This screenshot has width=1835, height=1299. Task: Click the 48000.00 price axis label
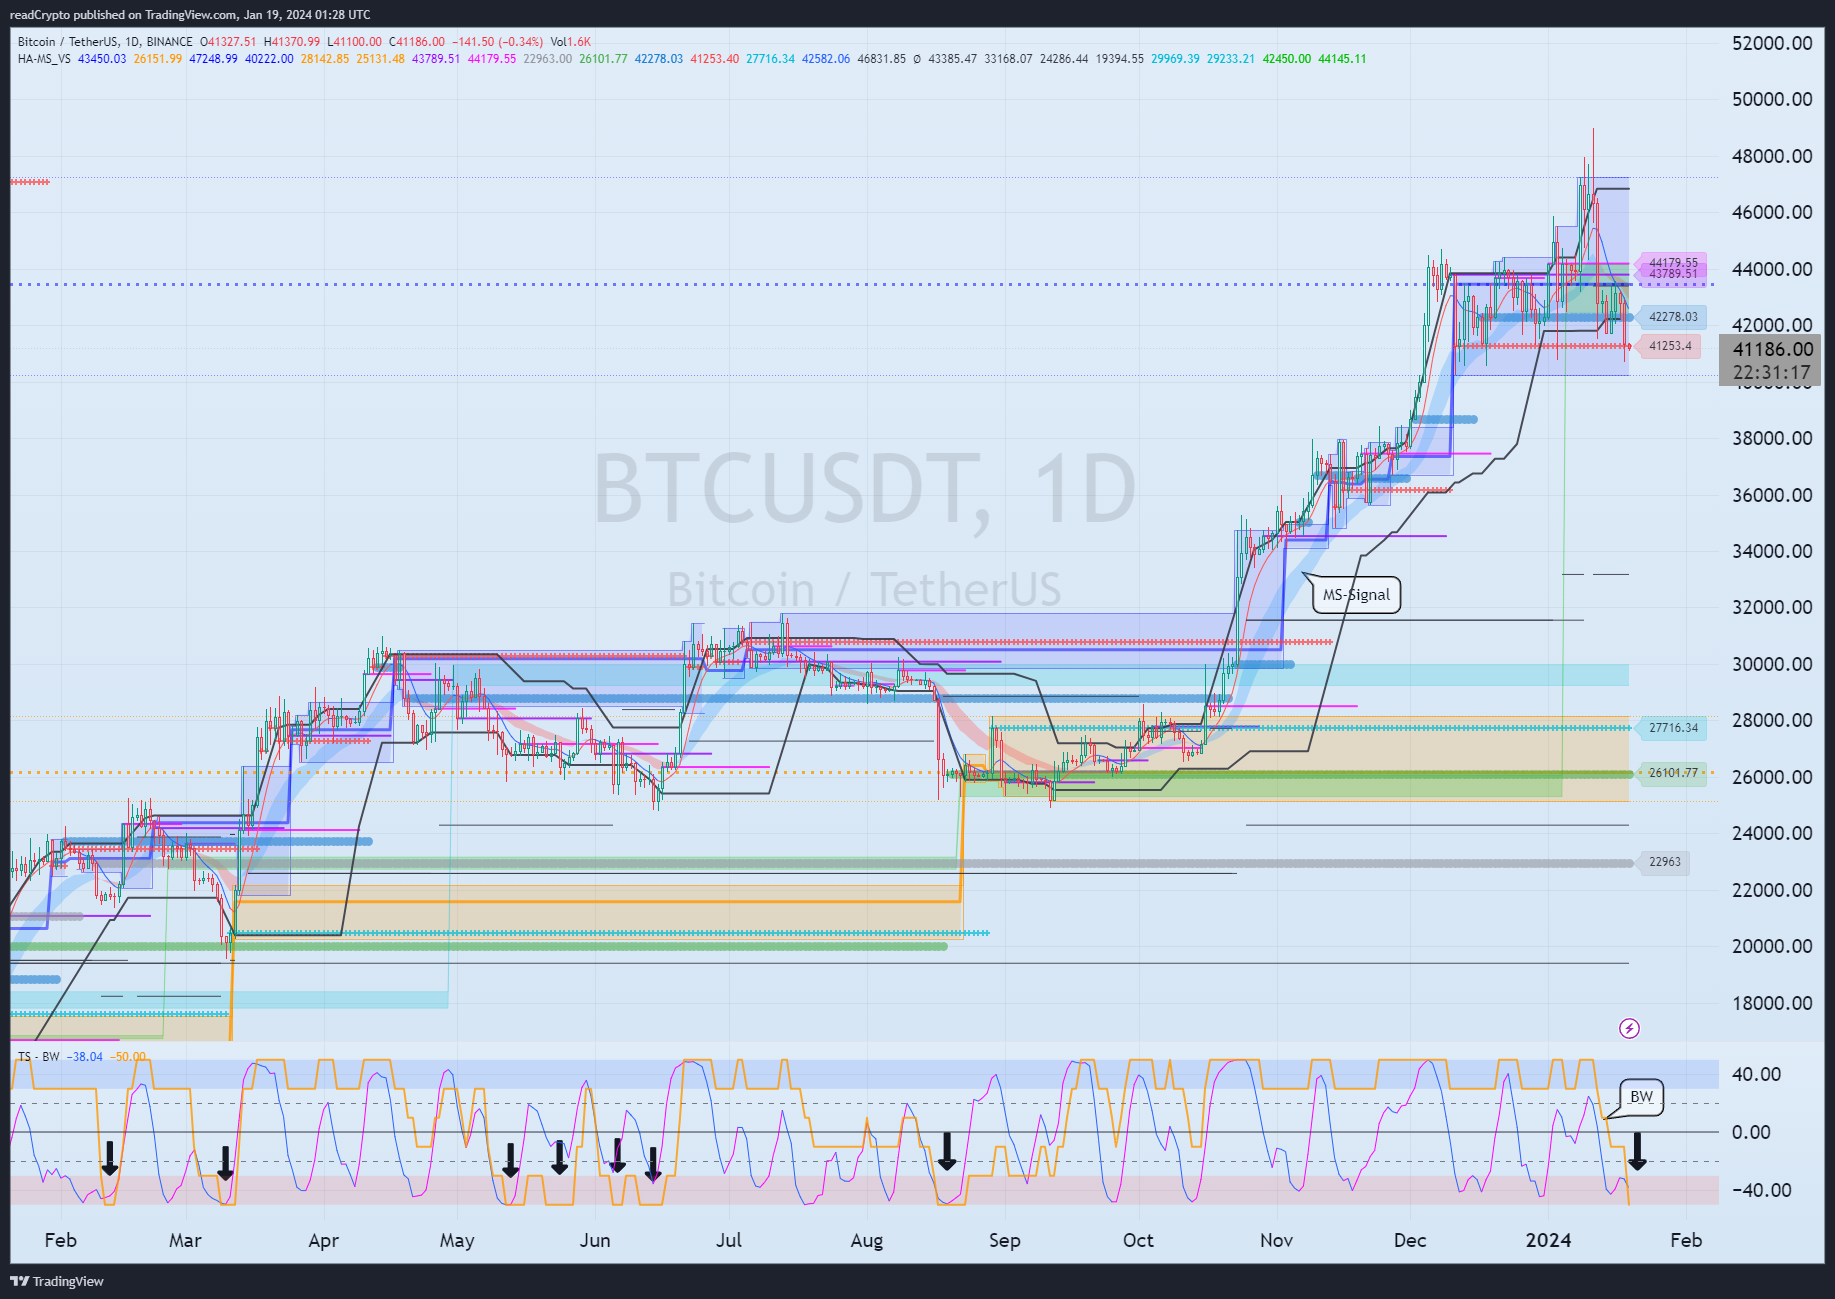click(1772, 156)
